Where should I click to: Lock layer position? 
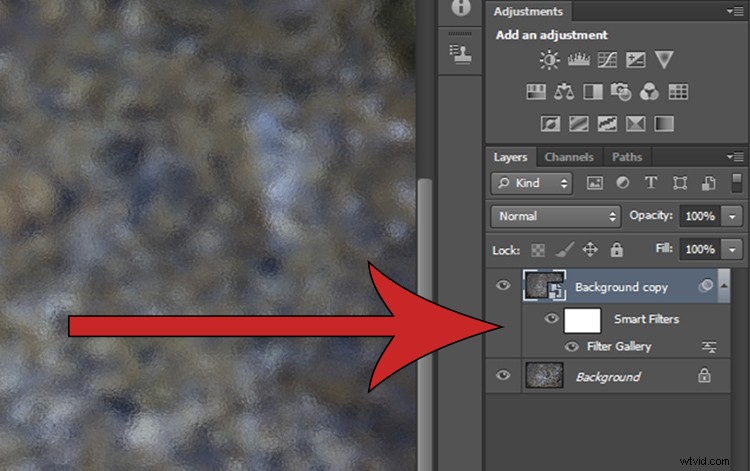pos(590,249)
